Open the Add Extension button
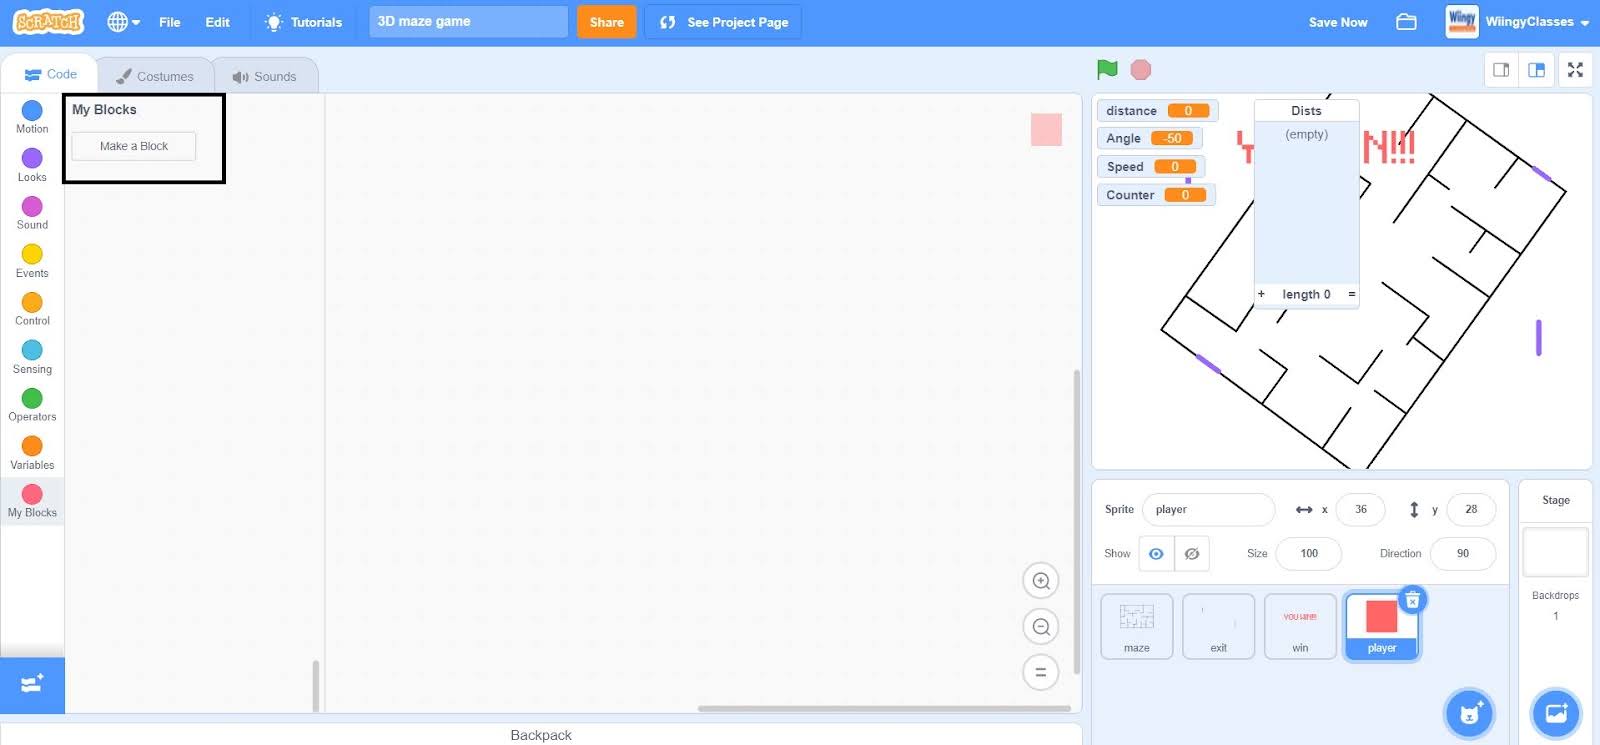Image resolution: width=1600 pixels, height=745 pixels. [x=32, y=685]
